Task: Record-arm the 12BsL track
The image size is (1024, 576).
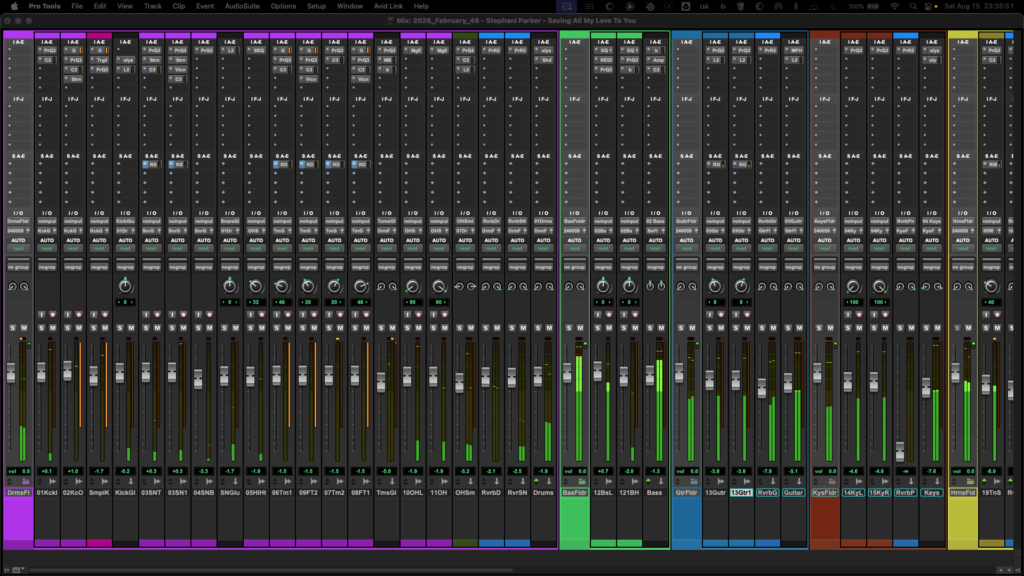Action: tap(609, 315)
